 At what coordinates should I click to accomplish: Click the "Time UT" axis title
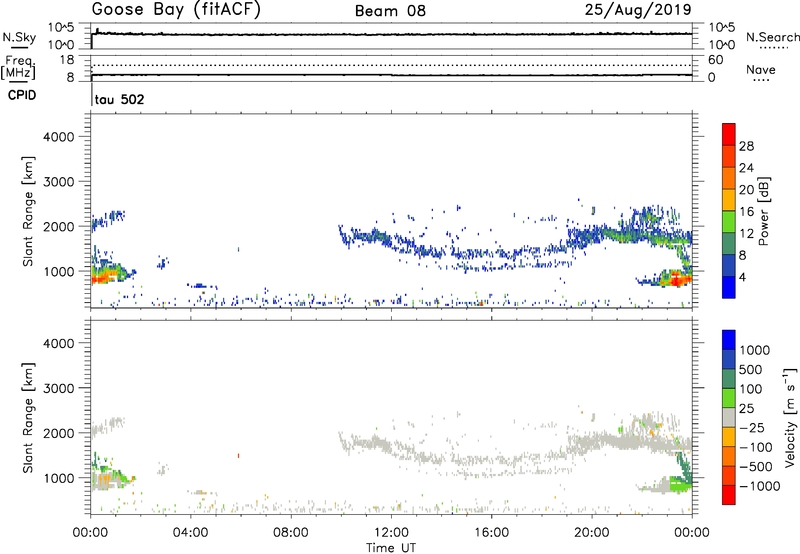(391, 548)
